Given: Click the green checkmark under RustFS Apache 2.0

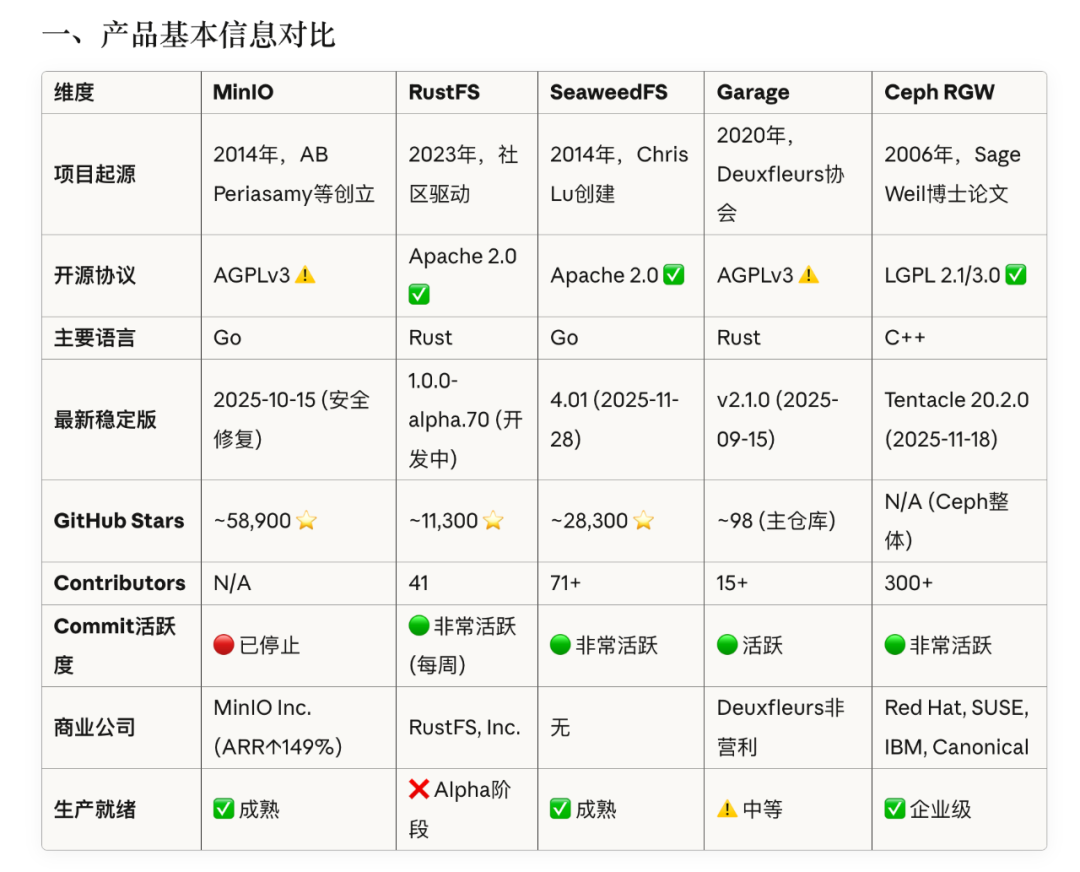Looking at the screenshot, I should pyautogui.click(x=419, y=295).
